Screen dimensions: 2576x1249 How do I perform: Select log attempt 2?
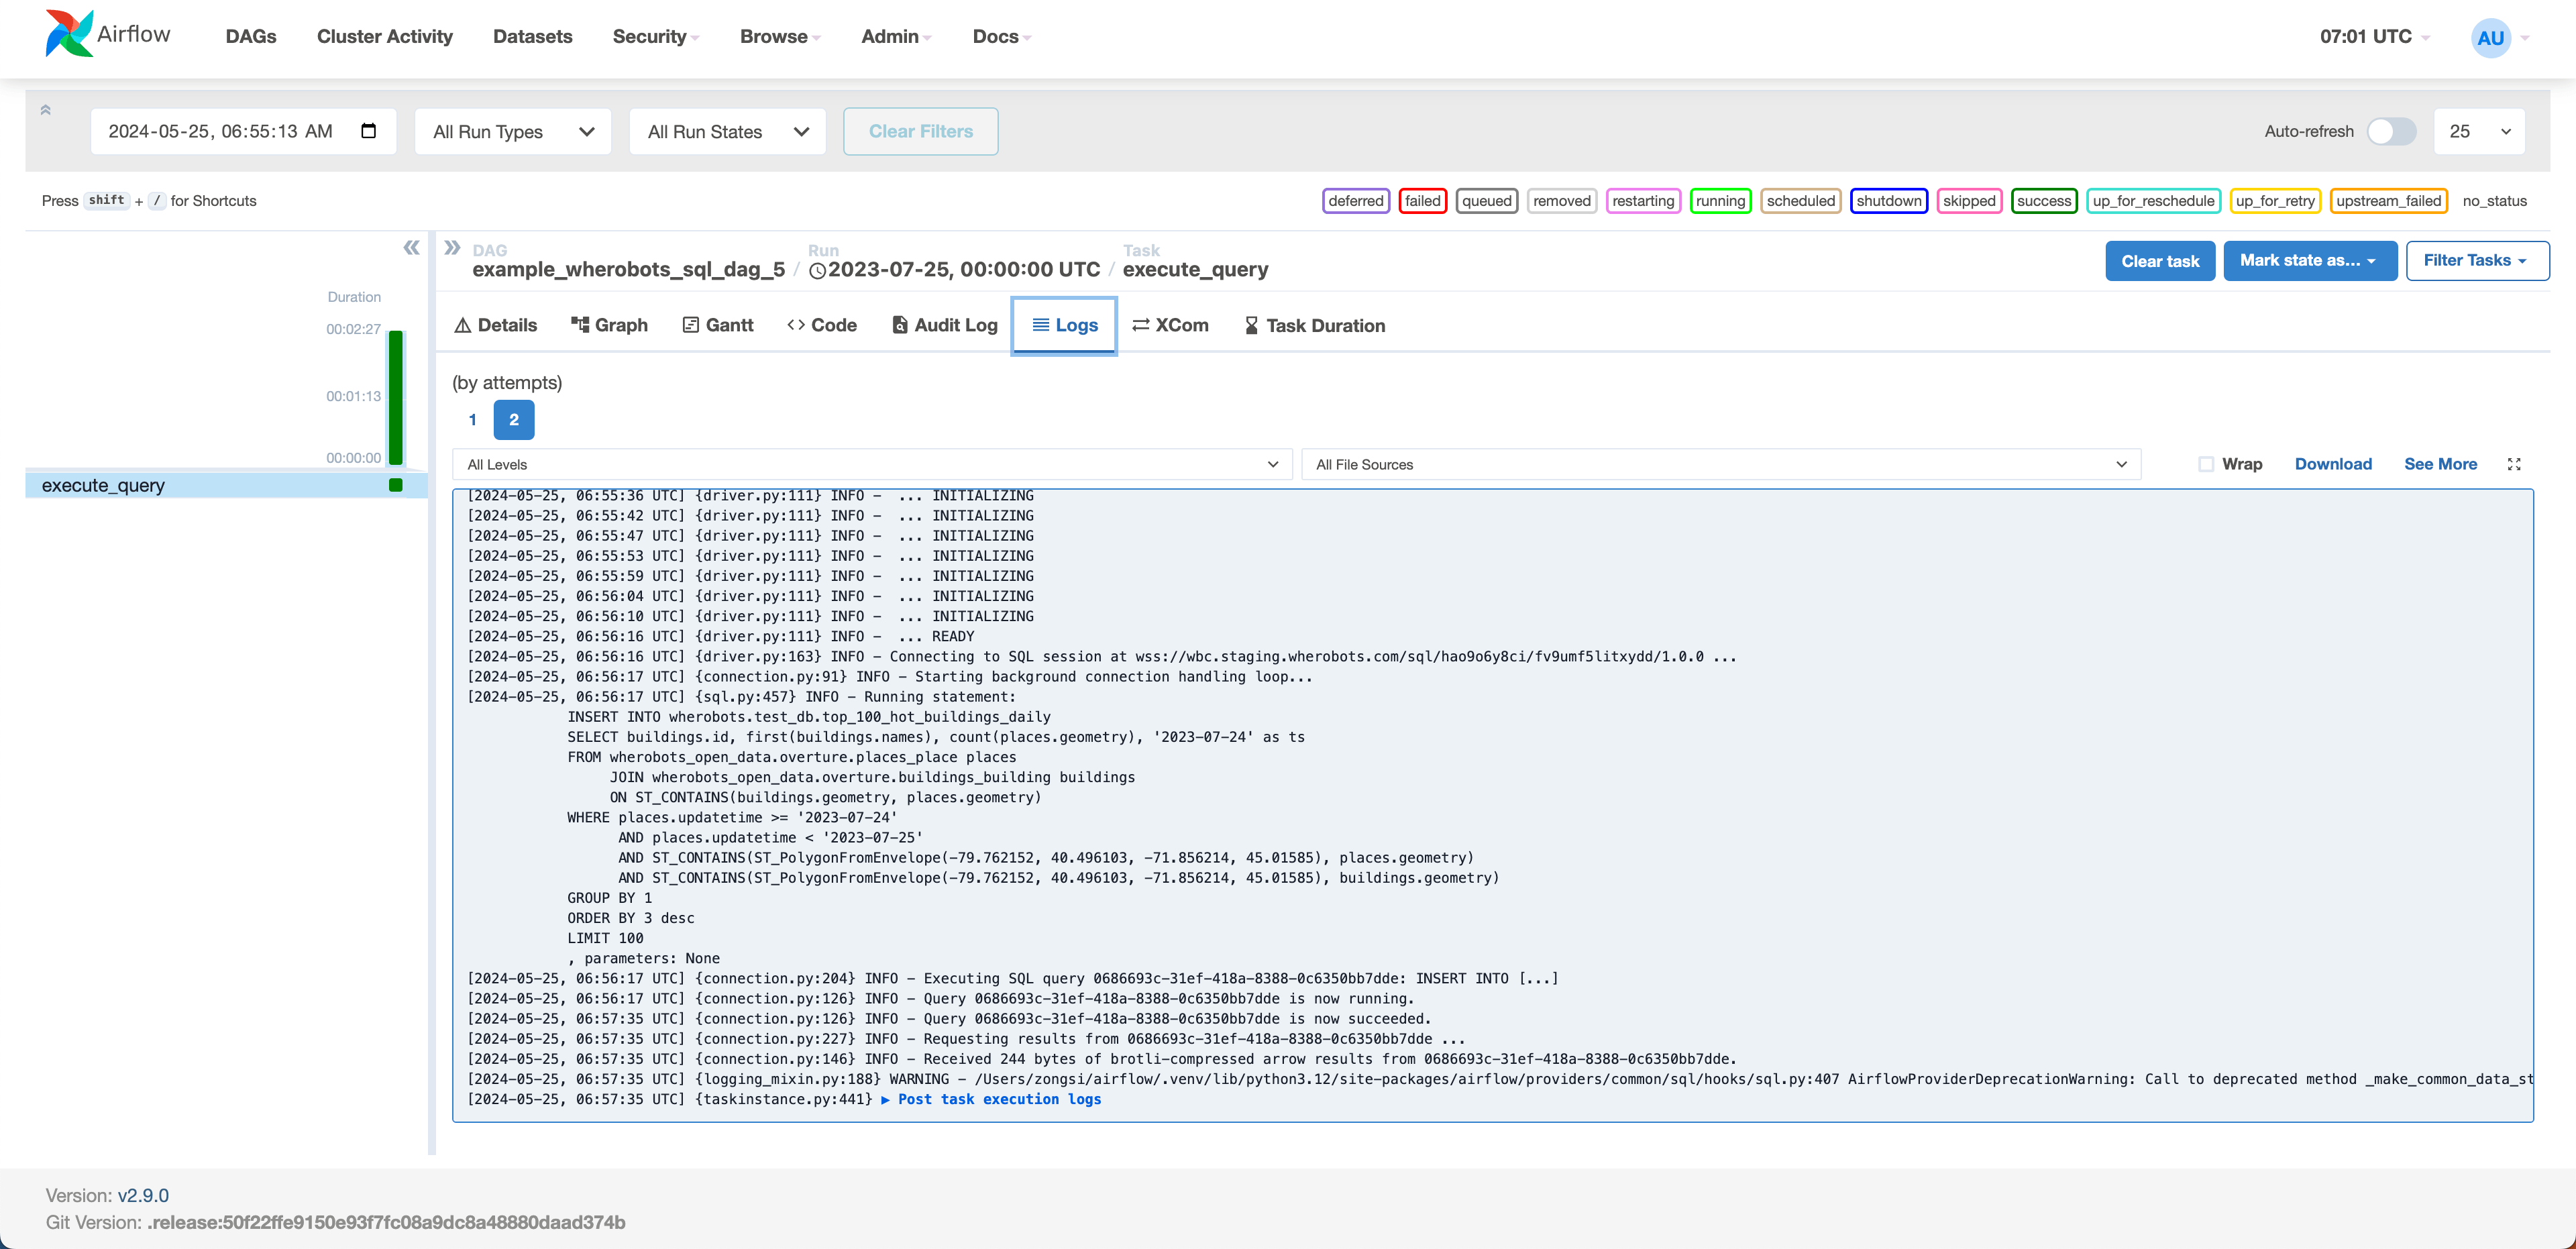tap(514, 420)
